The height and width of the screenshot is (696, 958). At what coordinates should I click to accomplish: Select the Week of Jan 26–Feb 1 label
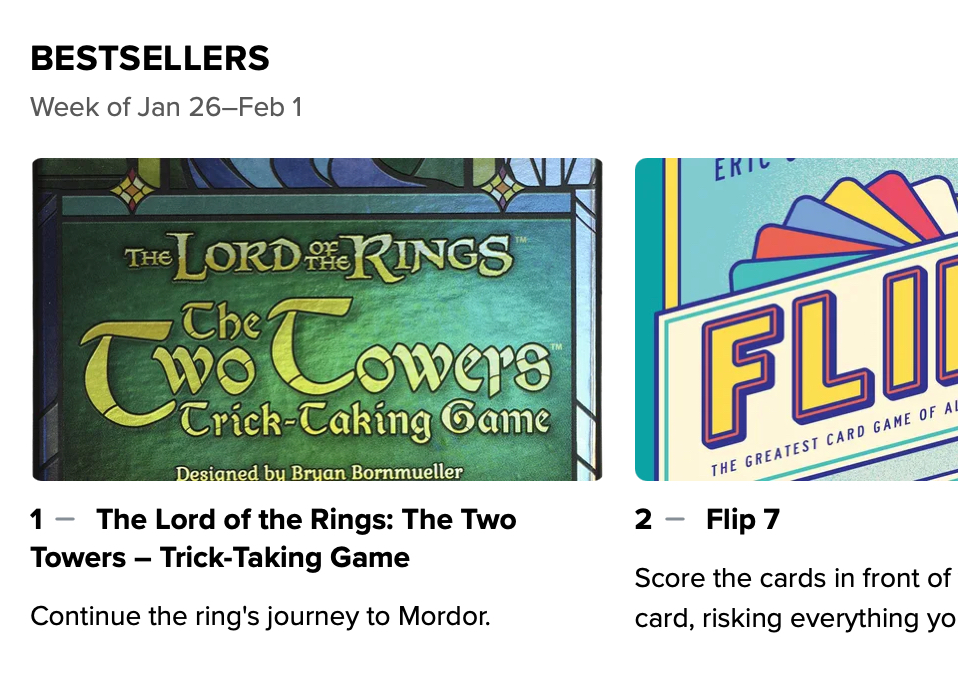point(166,107)
